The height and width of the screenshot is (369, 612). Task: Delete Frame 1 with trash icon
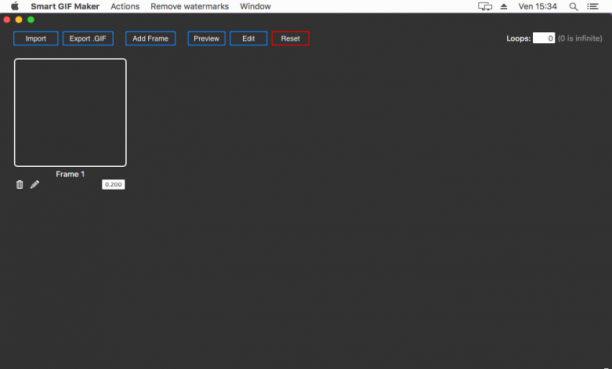click(20, 185)
